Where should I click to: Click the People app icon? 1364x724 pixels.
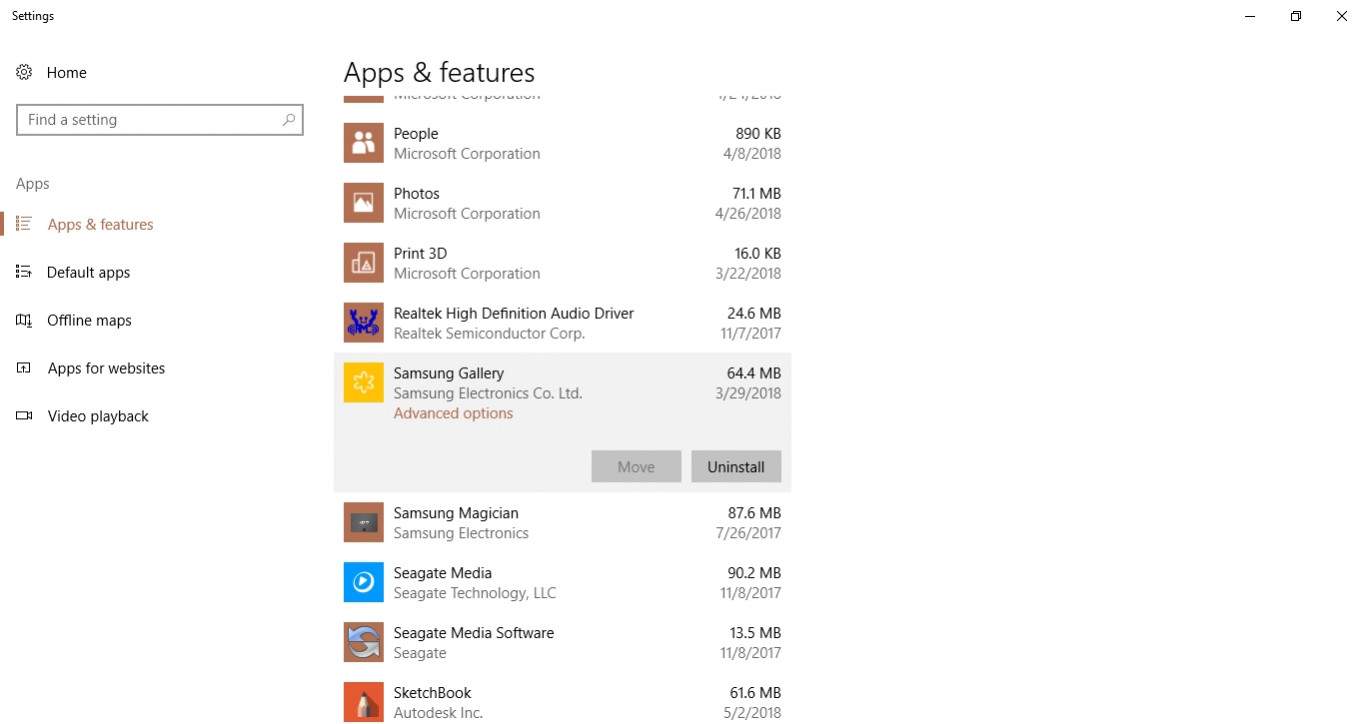363,143
